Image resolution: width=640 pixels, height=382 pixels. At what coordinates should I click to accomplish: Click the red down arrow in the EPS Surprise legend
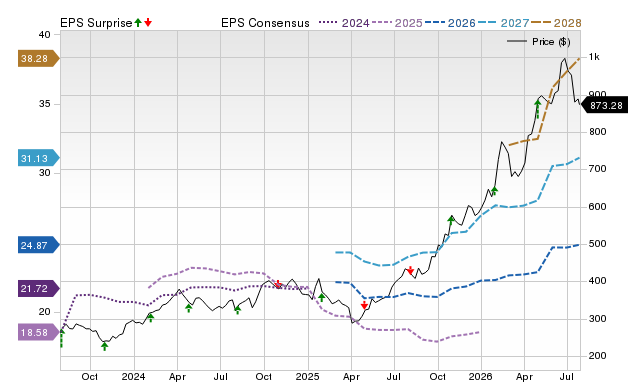tap(148, 22)
